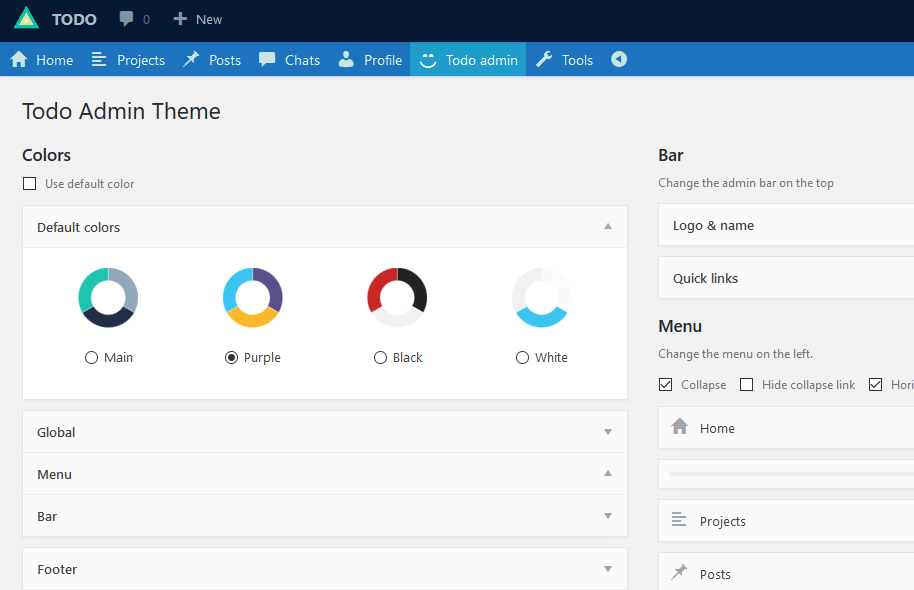This screenshot has width=914, height=590.
Task: Expand the Global colors section
Action: pos(607,432)
